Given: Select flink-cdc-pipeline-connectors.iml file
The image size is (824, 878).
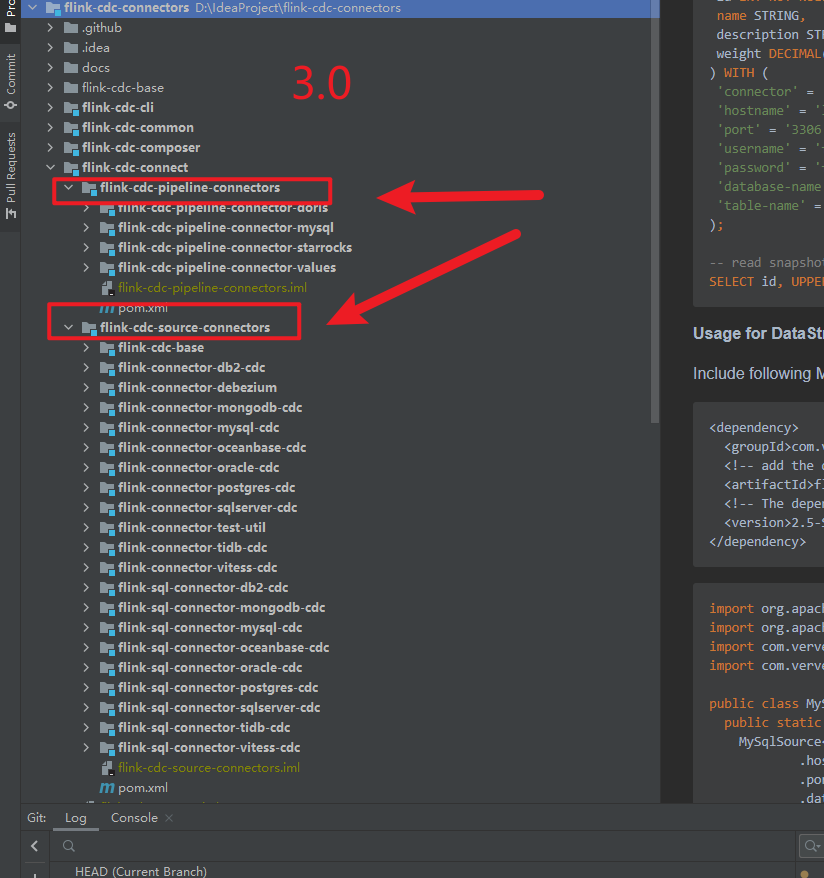Looking at the screenshot, I should (x=212, y=287).
